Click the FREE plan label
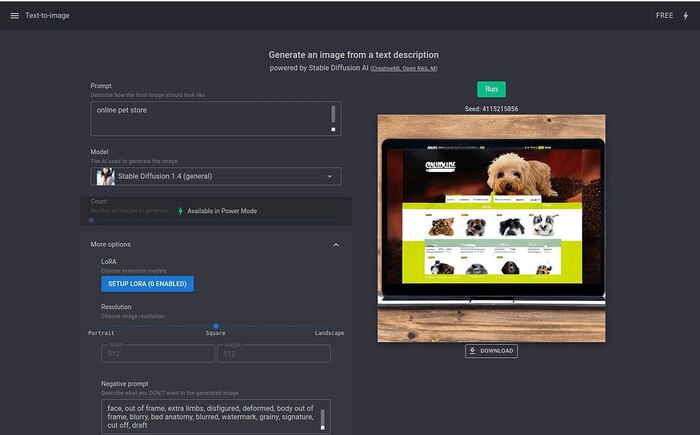 664,16
